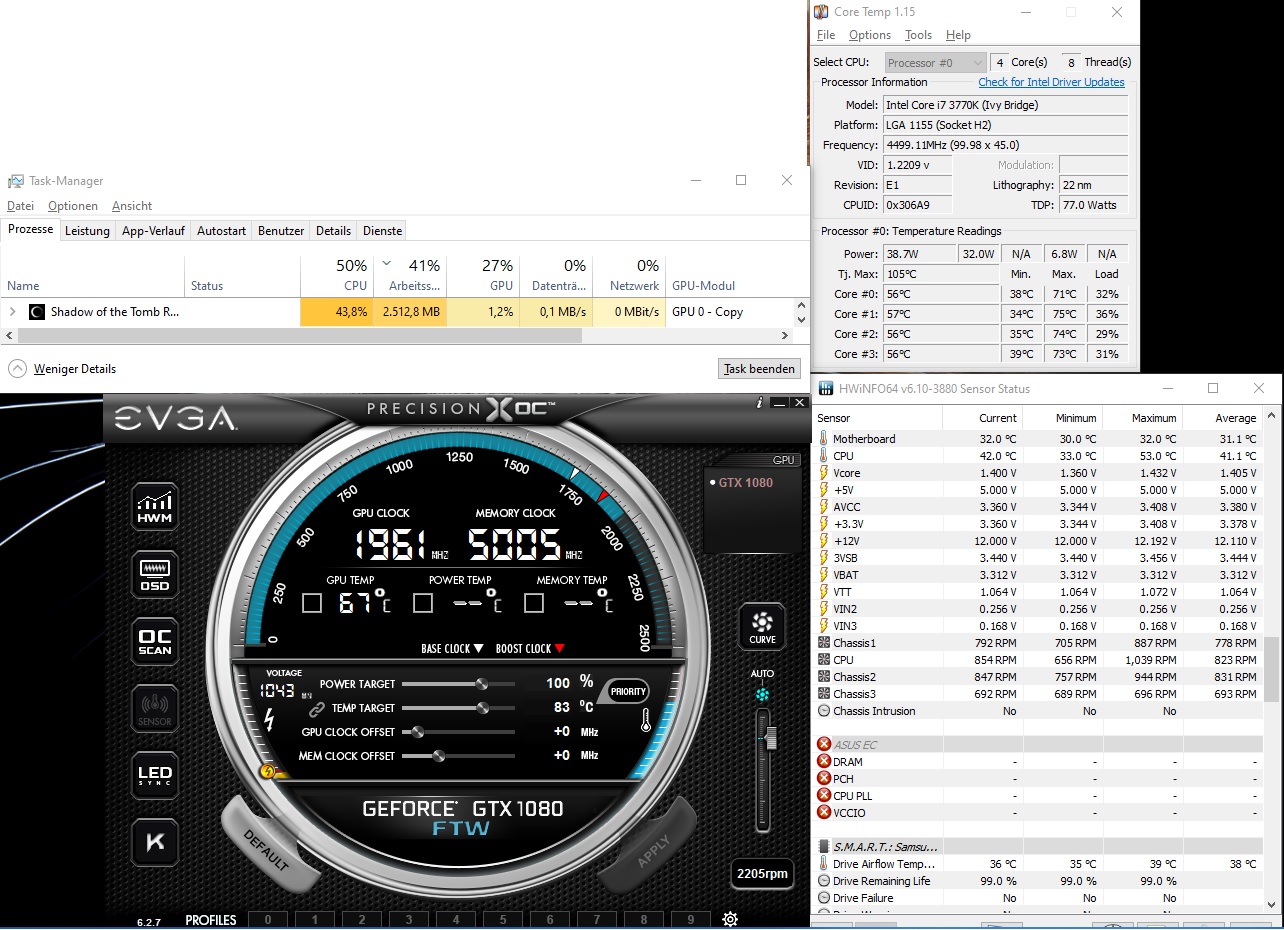This screenshot has height=930, width=1284.
Task: Open the Select CPU Processor #0 dropdown
Action: point(935,62)
